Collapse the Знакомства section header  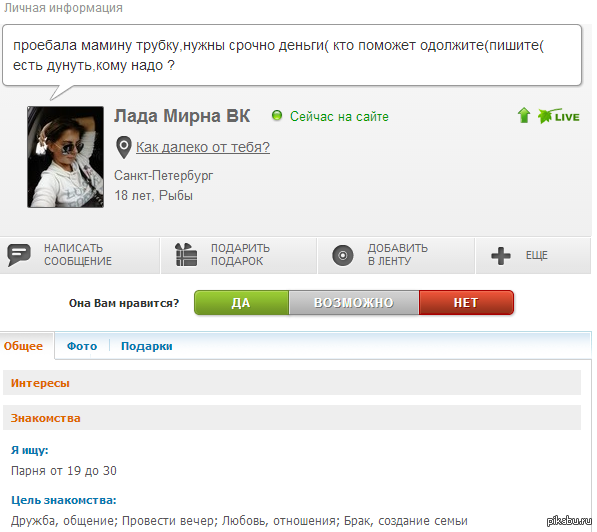tap(292, 418)
